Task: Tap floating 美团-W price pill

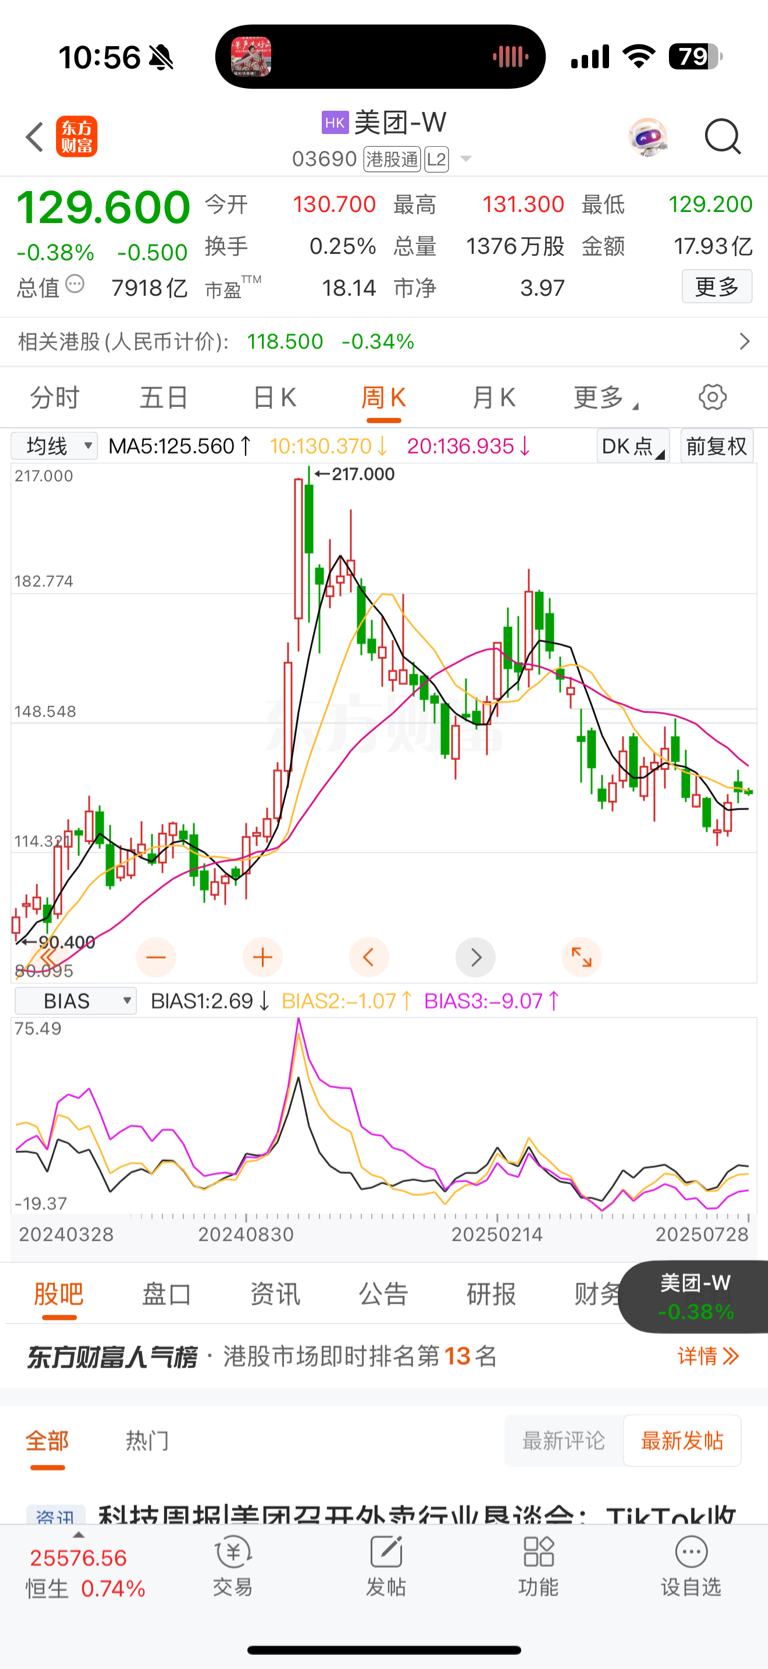Action: click(x=695, y=1297)
